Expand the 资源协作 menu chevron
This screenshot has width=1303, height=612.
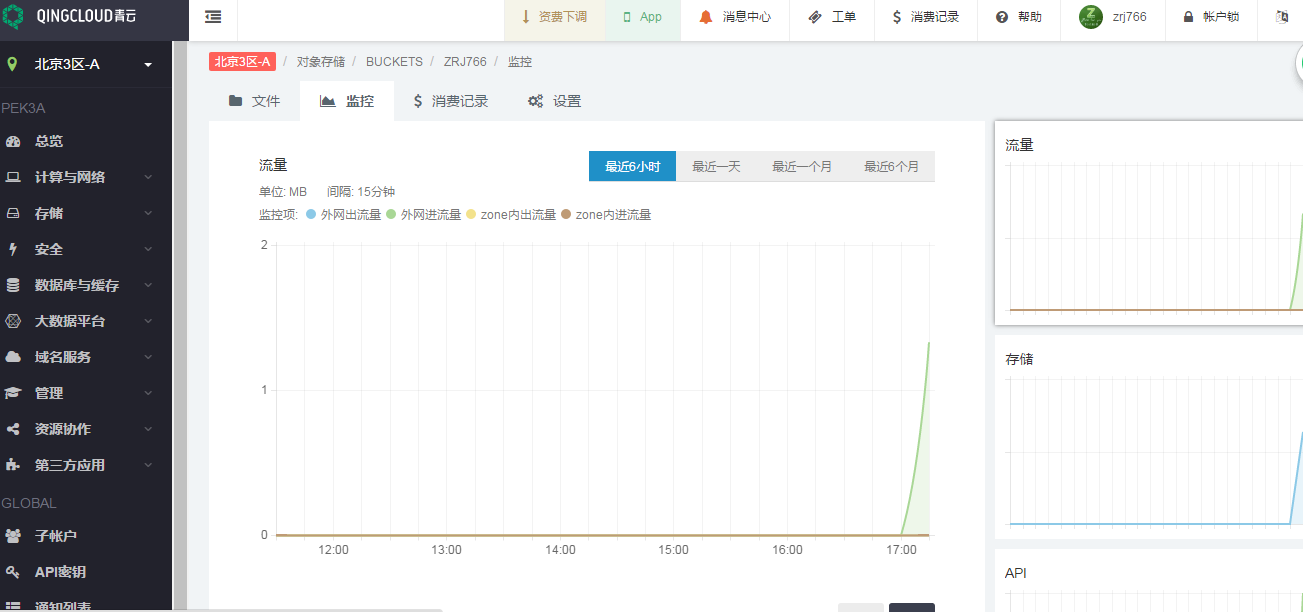148,429
